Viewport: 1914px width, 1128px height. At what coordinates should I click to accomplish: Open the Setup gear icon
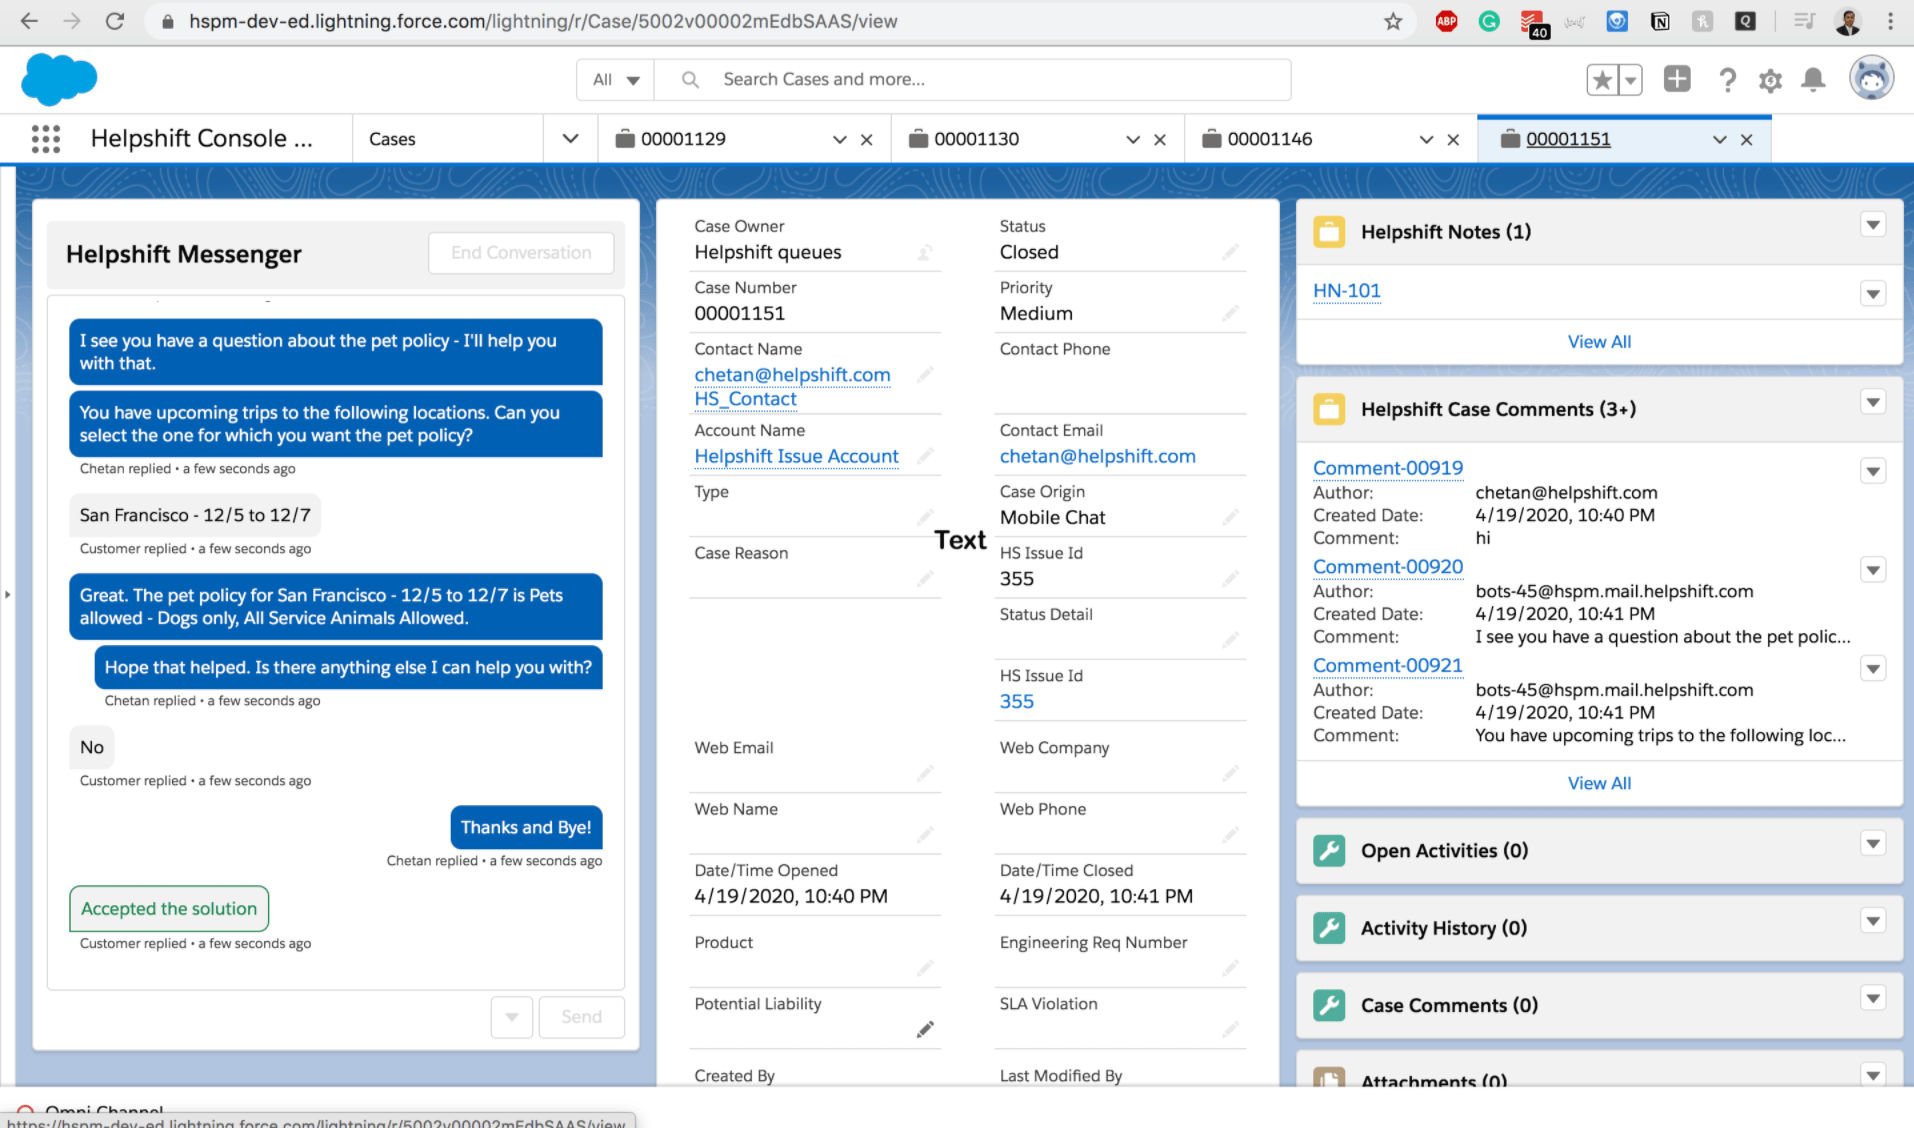[1770, 80]
